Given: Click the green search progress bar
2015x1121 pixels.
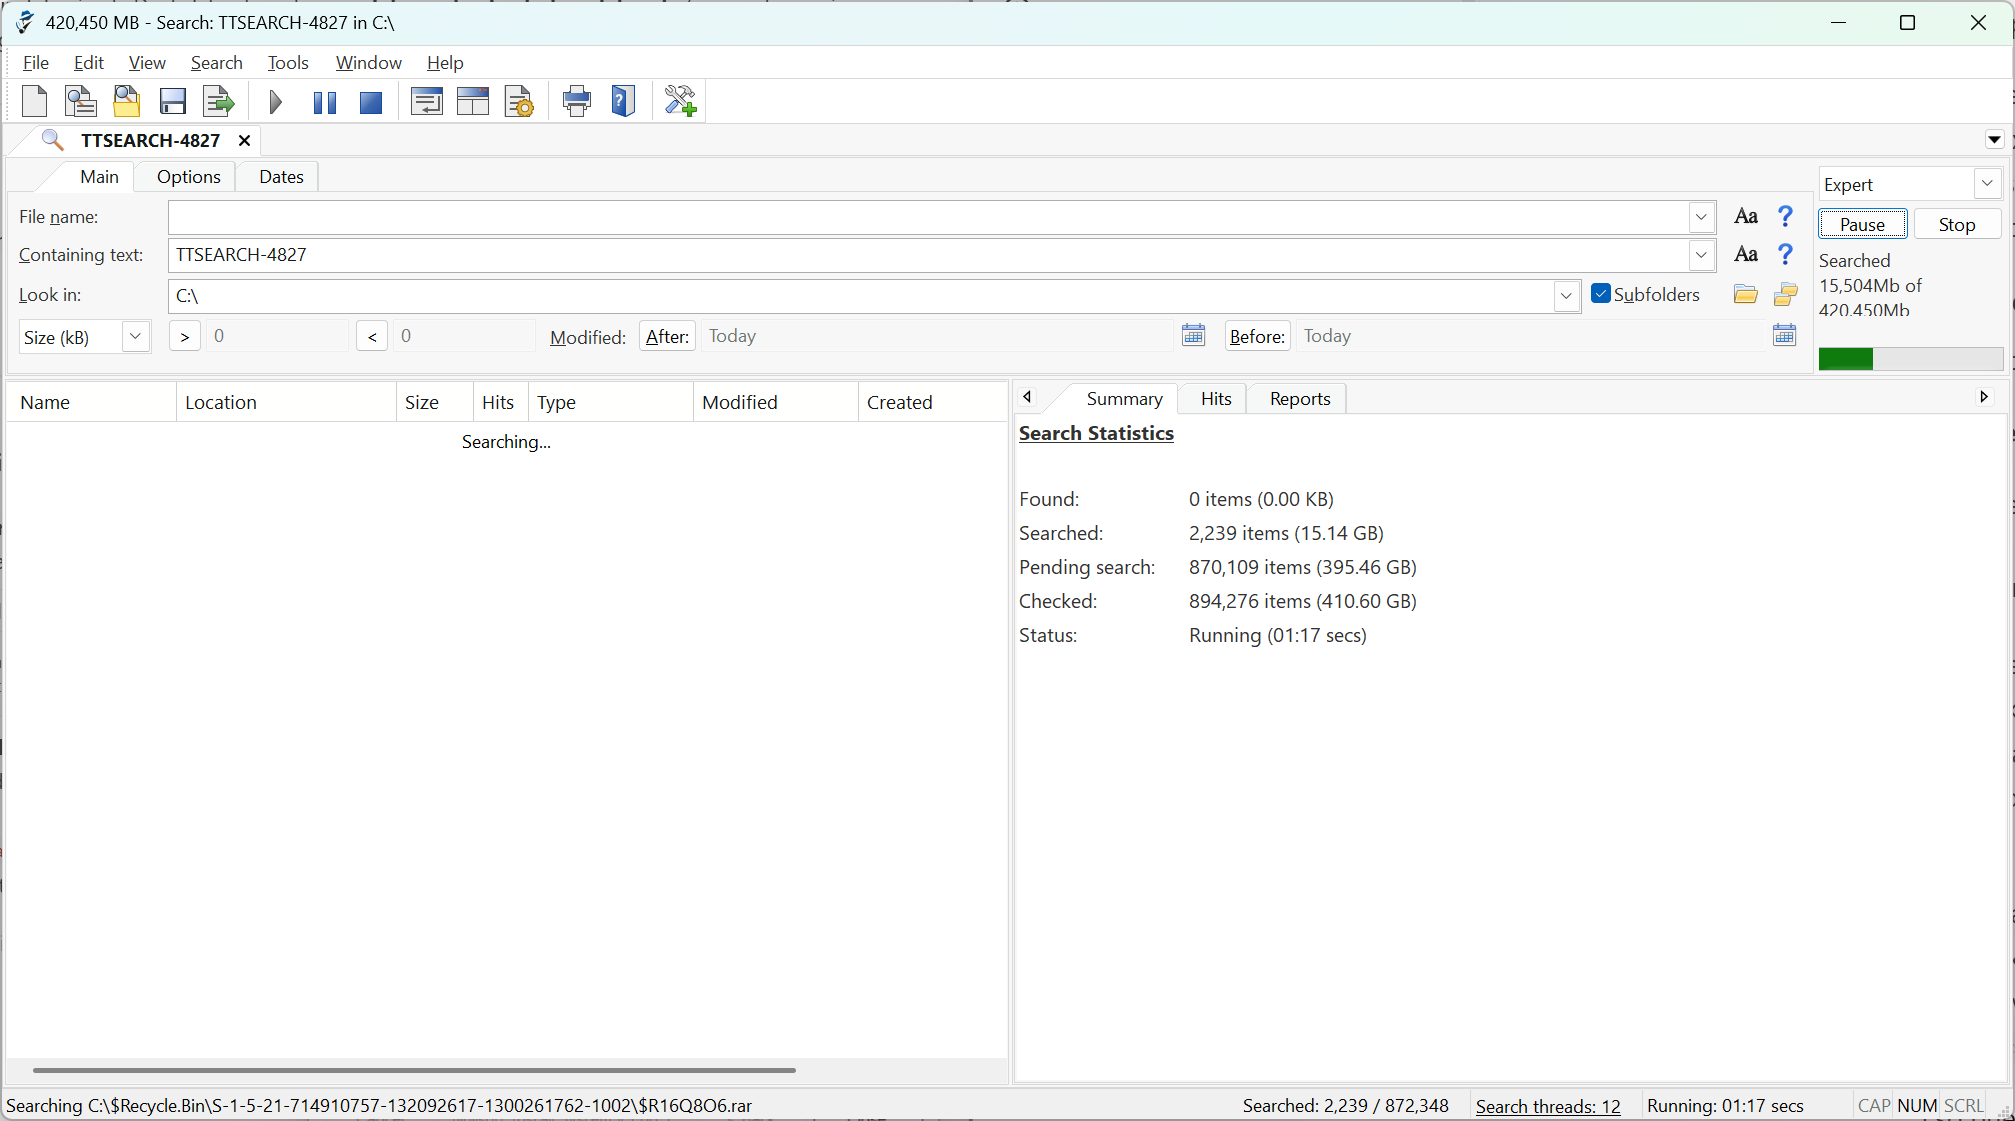Looking at the screenshot, I should (1910, 359).
